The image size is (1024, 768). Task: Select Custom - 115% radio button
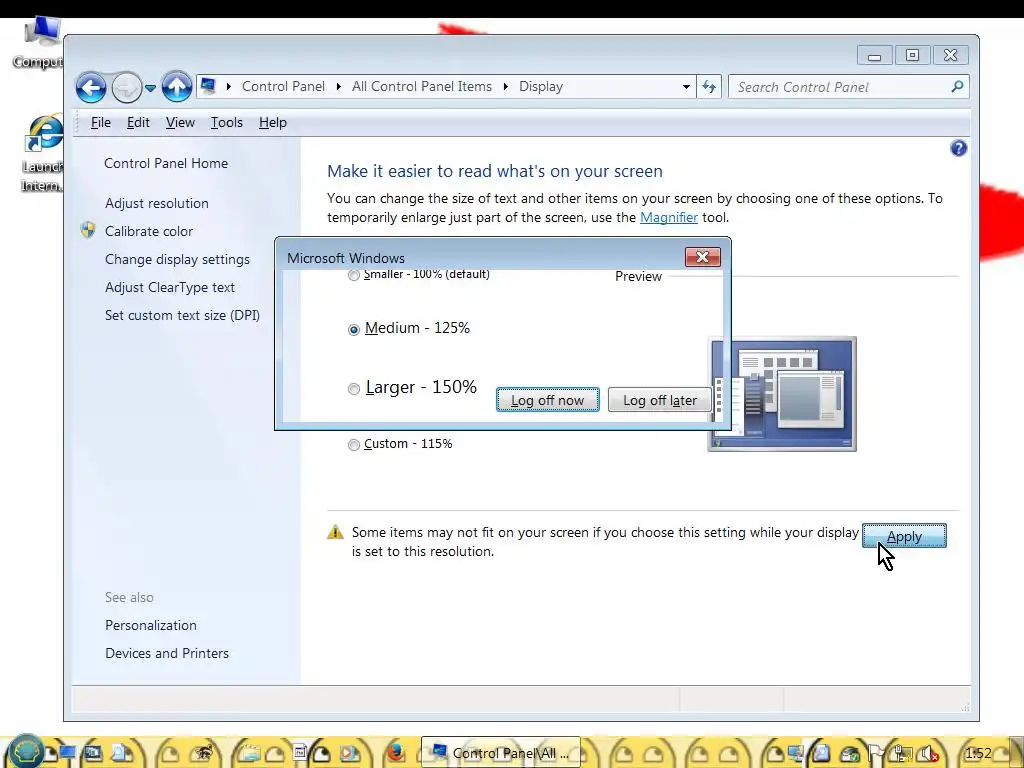(x=354, y=445)
